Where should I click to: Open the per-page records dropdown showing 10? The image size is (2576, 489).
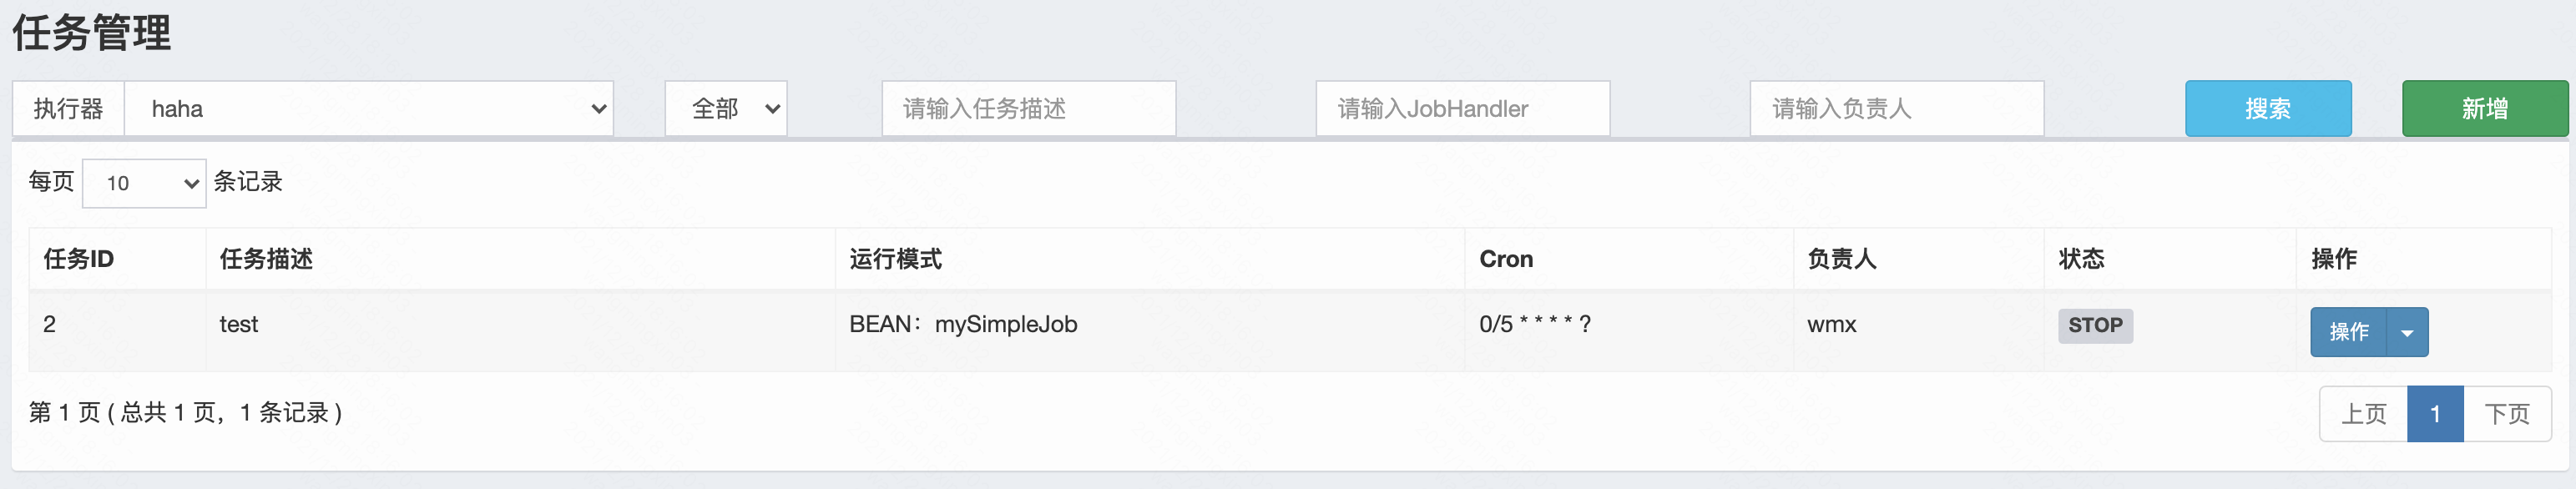[144, 183]
